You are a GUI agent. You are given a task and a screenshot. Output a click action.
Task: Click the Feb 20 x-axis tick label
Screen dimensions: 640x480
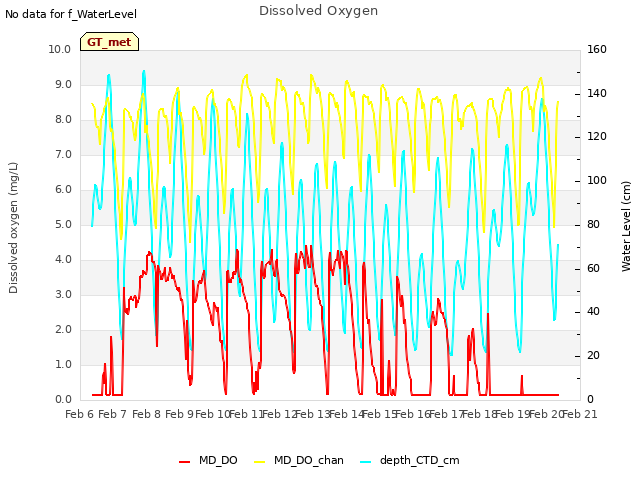pos(546,414)
